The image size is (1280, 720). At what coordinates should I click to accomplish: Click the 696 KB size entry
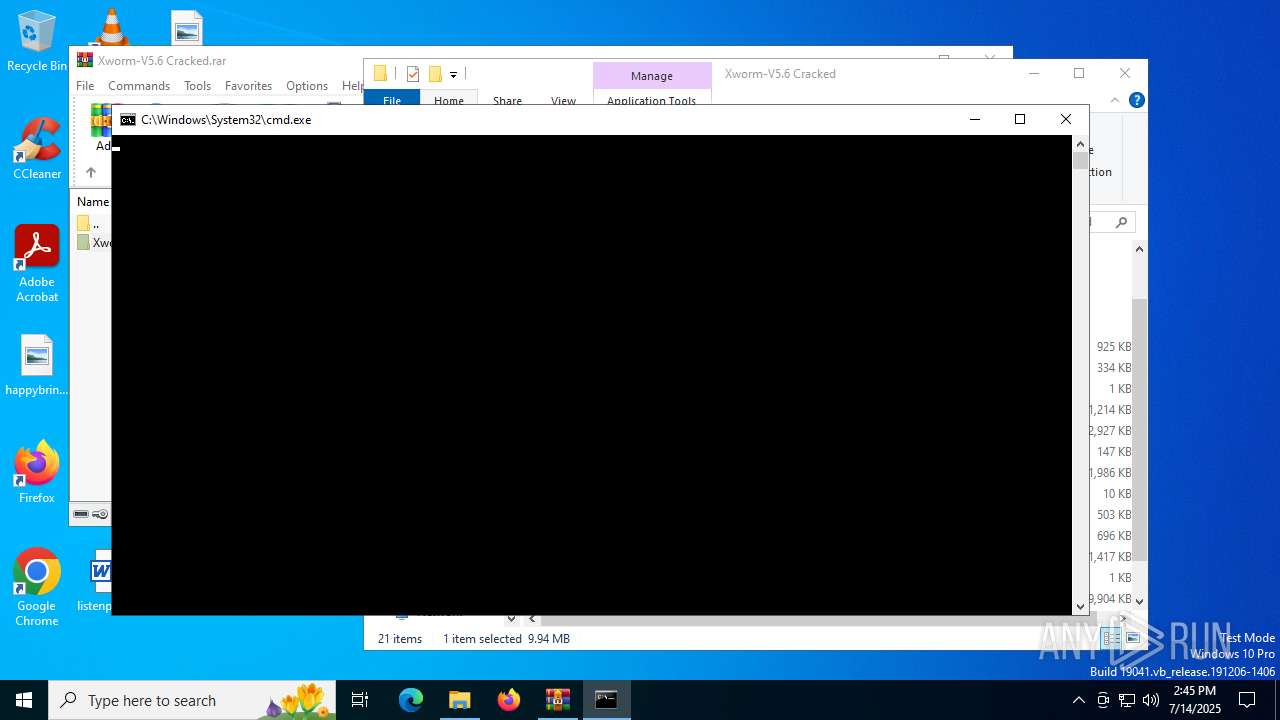click(x=1113, y=536)
